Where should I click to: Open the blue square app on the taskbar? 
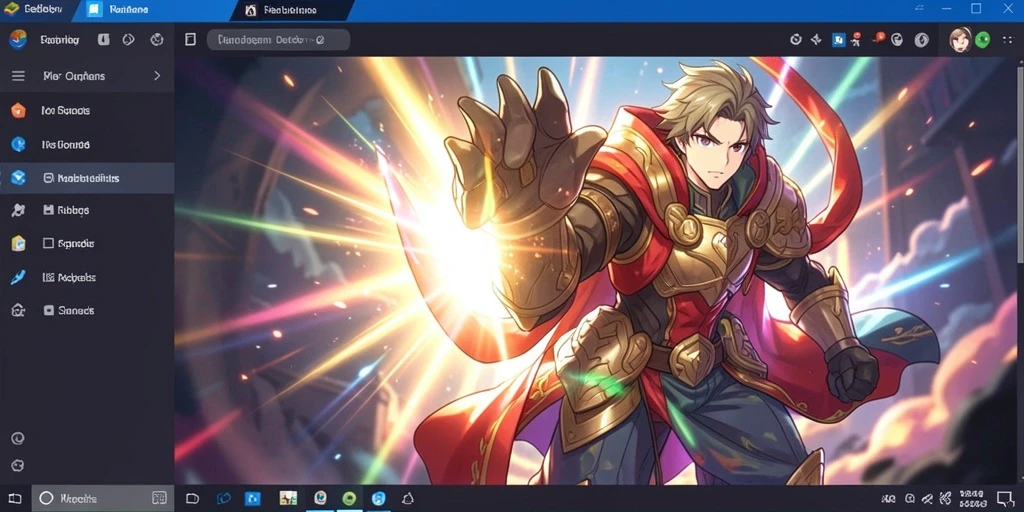click(253, 499)
